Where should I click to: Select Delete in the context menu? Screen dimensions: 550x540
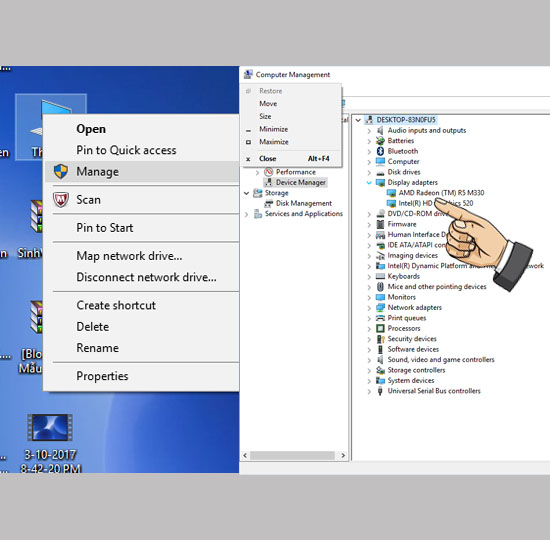tap(93, 327)
